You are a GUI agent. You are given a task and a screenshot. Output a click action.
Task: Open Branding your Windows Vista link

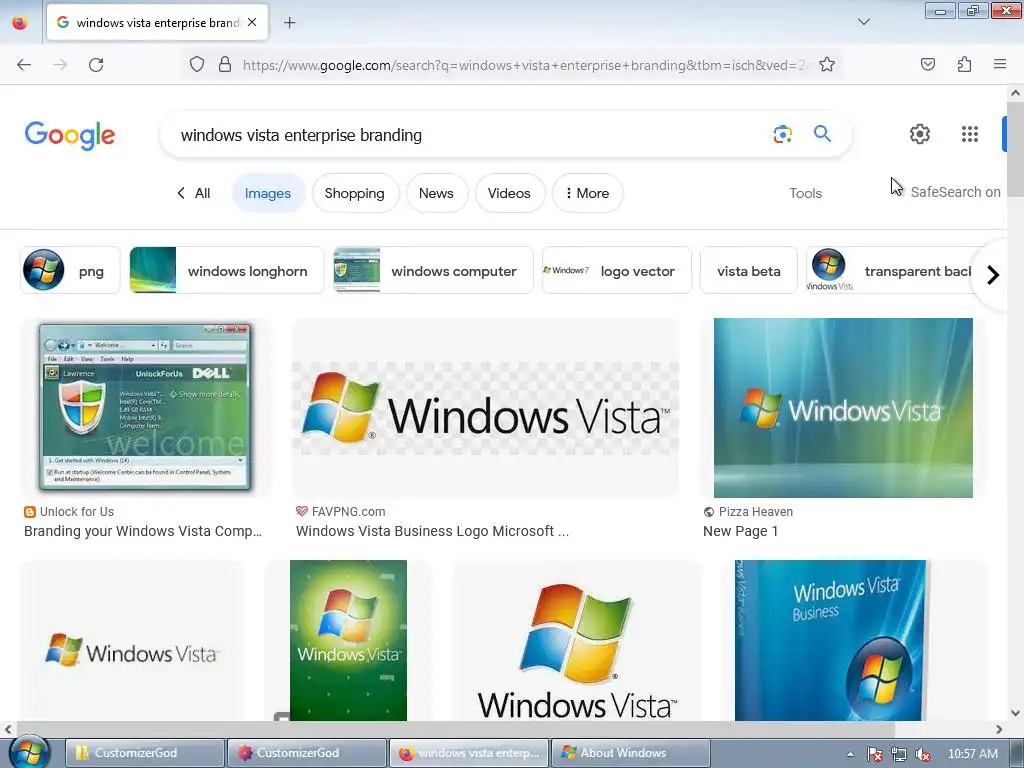tap(143, 531)
